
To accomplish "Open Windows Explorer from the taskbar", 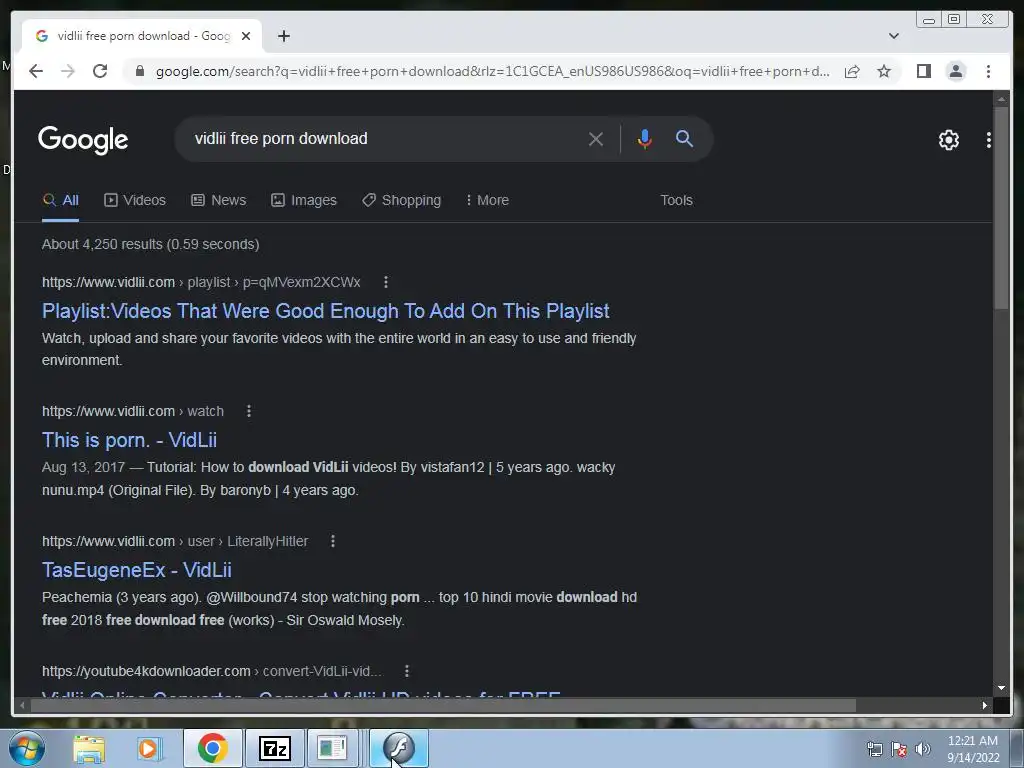I will tap(88, 748).
